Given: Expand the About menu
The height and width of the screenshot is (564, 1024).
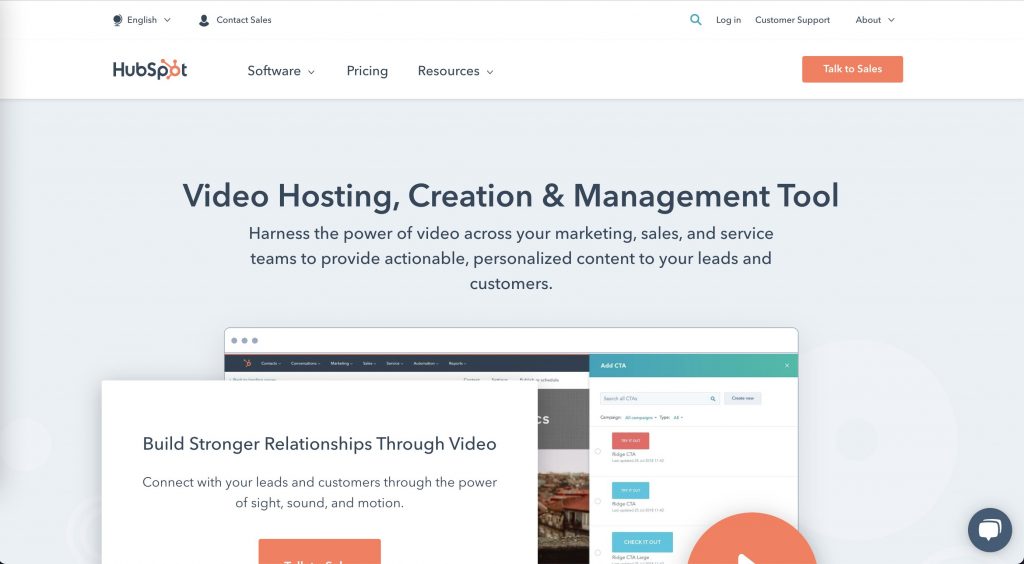Looking at the screenshot, I should point(875,20).
